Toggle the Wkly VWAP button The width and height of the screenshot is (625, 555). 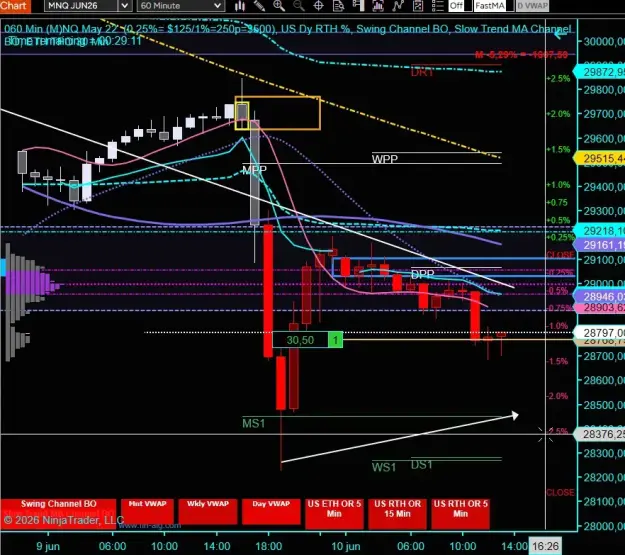click(208, 511)
